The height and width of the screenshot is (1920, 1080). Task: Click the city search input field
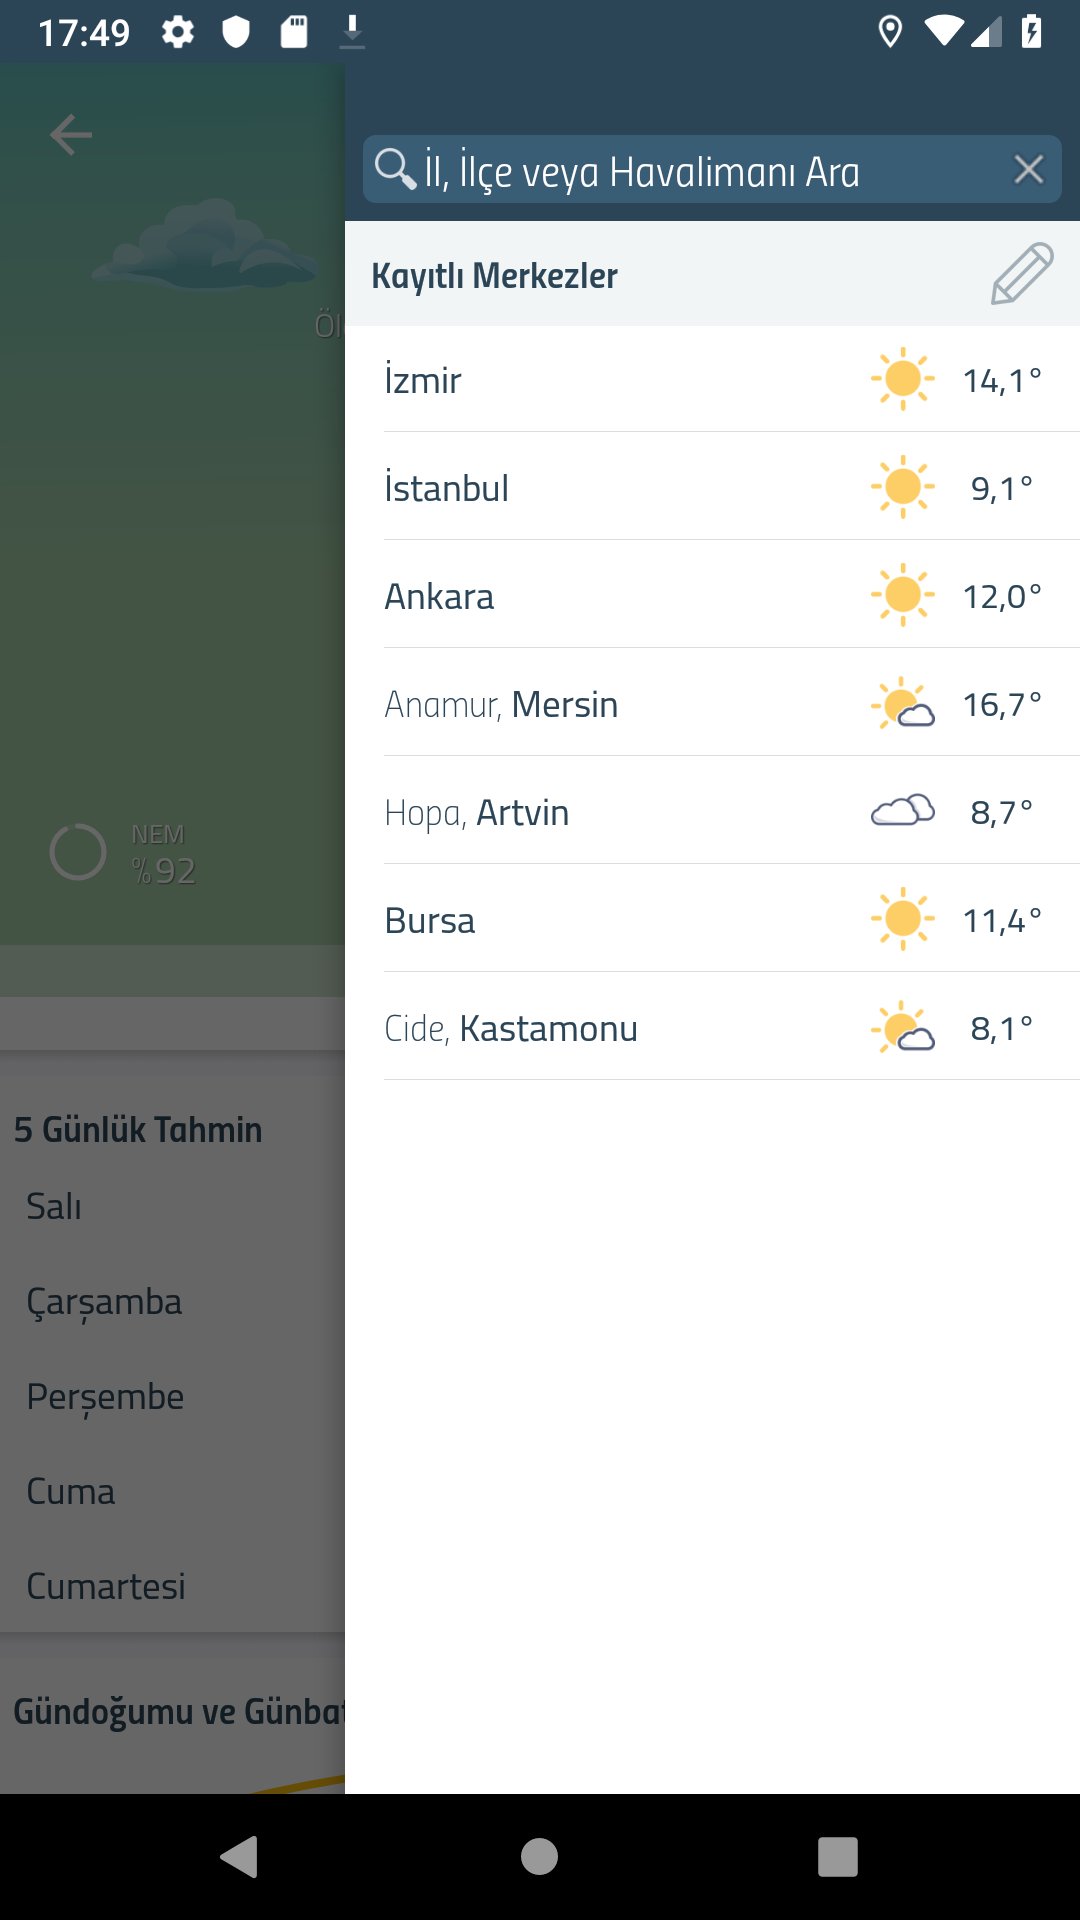(700, 171)
